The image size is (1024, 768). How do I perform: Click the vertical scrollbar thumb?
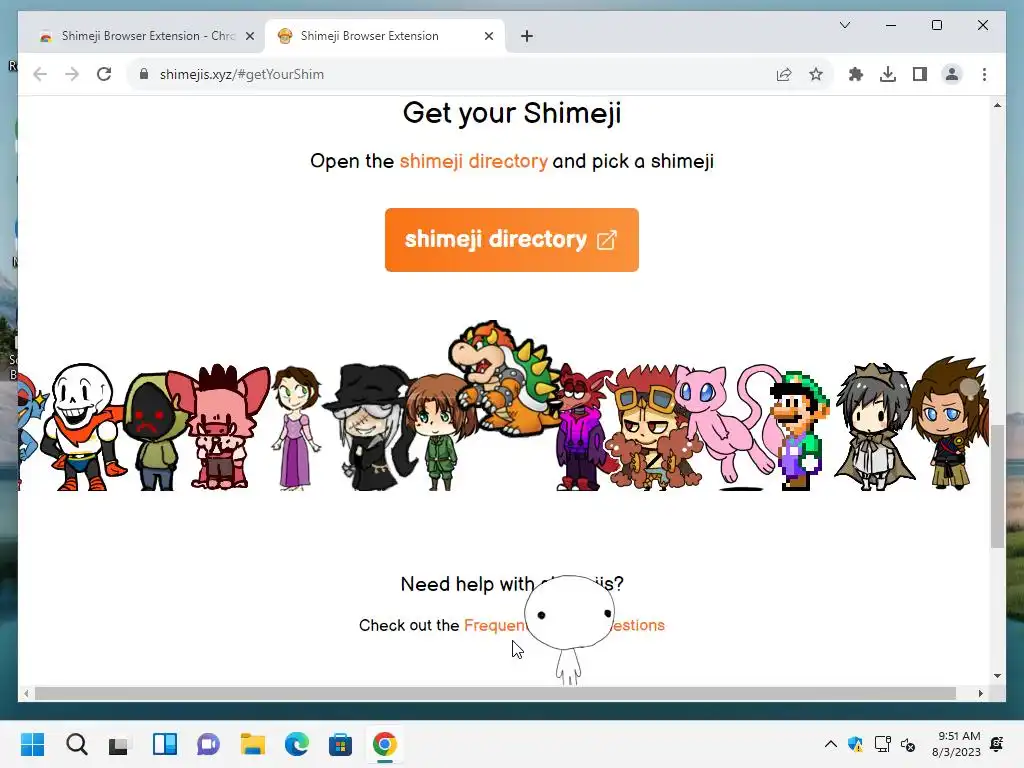(x=997, y=487)
